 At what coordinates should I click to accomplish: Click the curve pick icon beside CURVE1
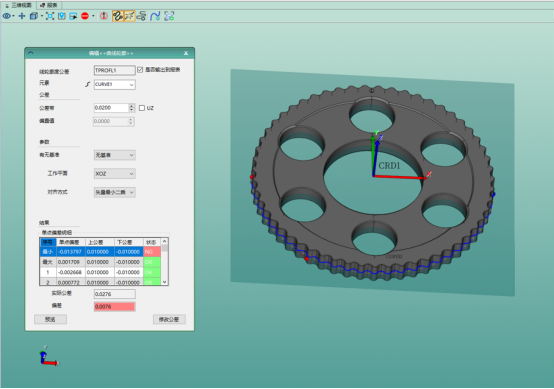click(x=88, y=84)
